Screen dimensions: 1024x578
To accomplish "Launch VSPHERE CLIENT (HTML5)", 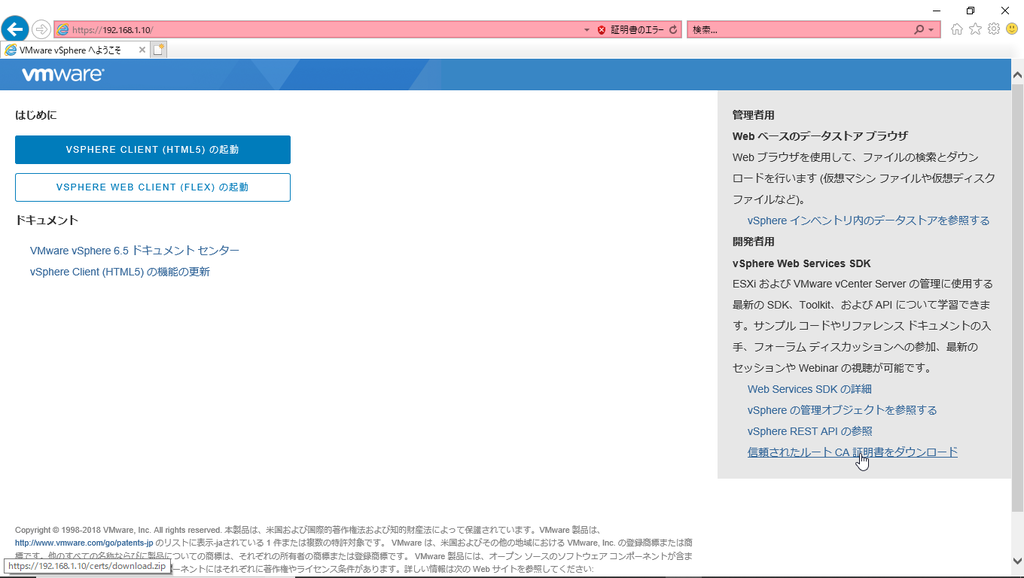I will pos(152,149).
